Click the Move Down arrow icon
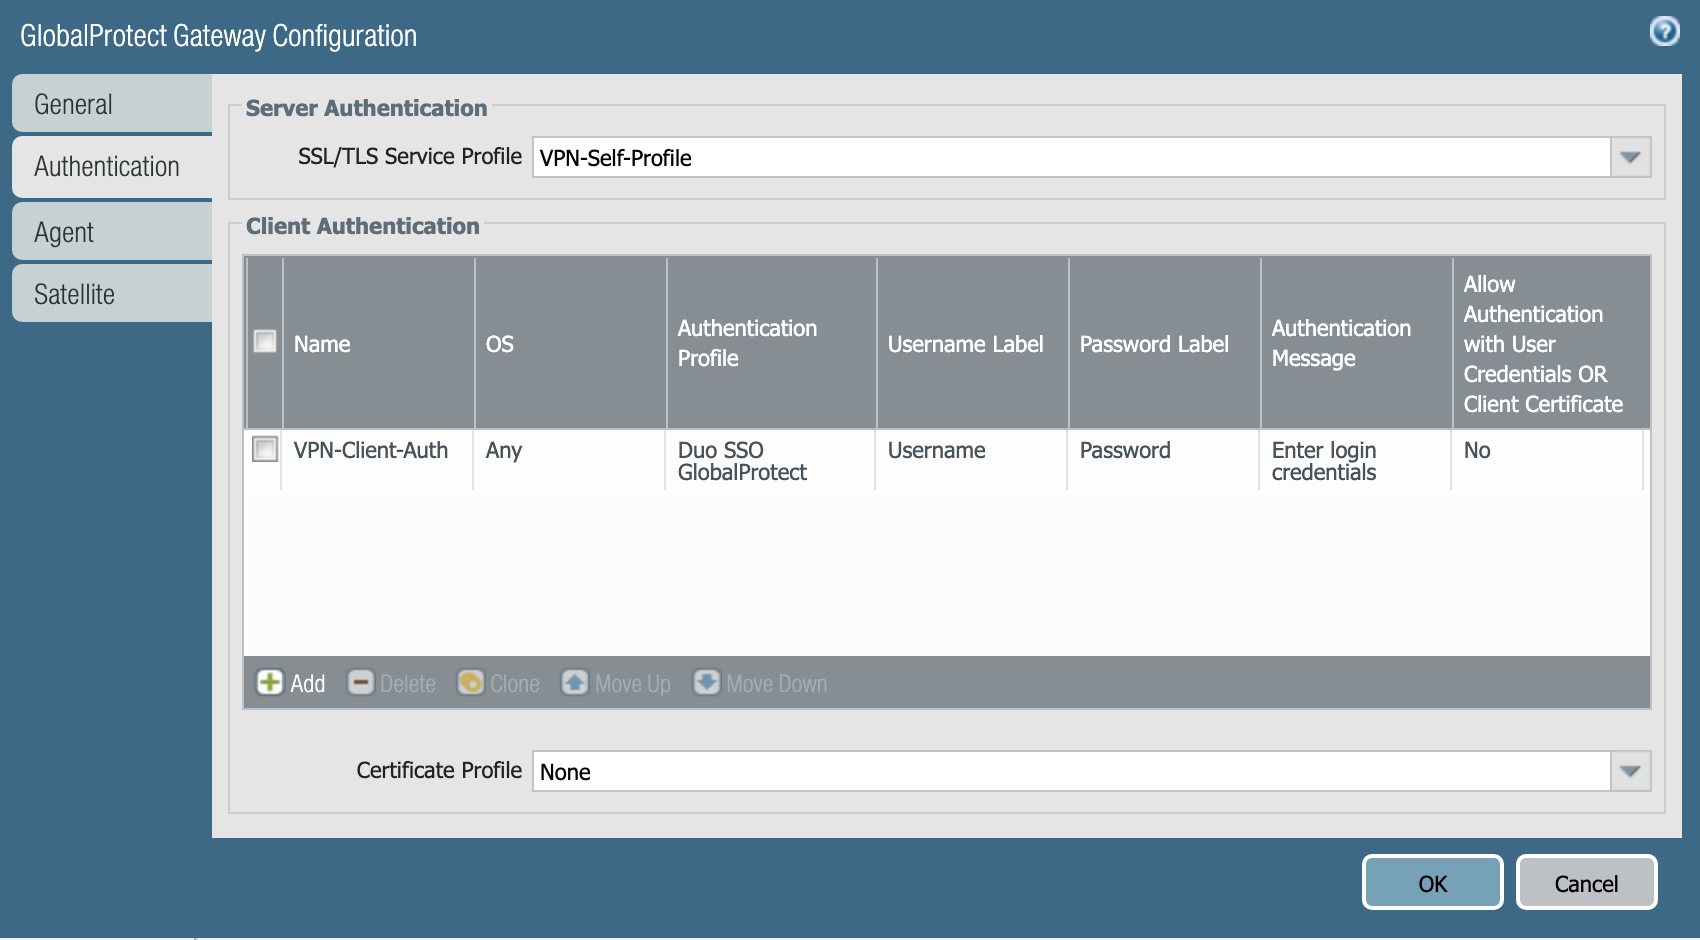1700x940 pixels. click(706, 683)
